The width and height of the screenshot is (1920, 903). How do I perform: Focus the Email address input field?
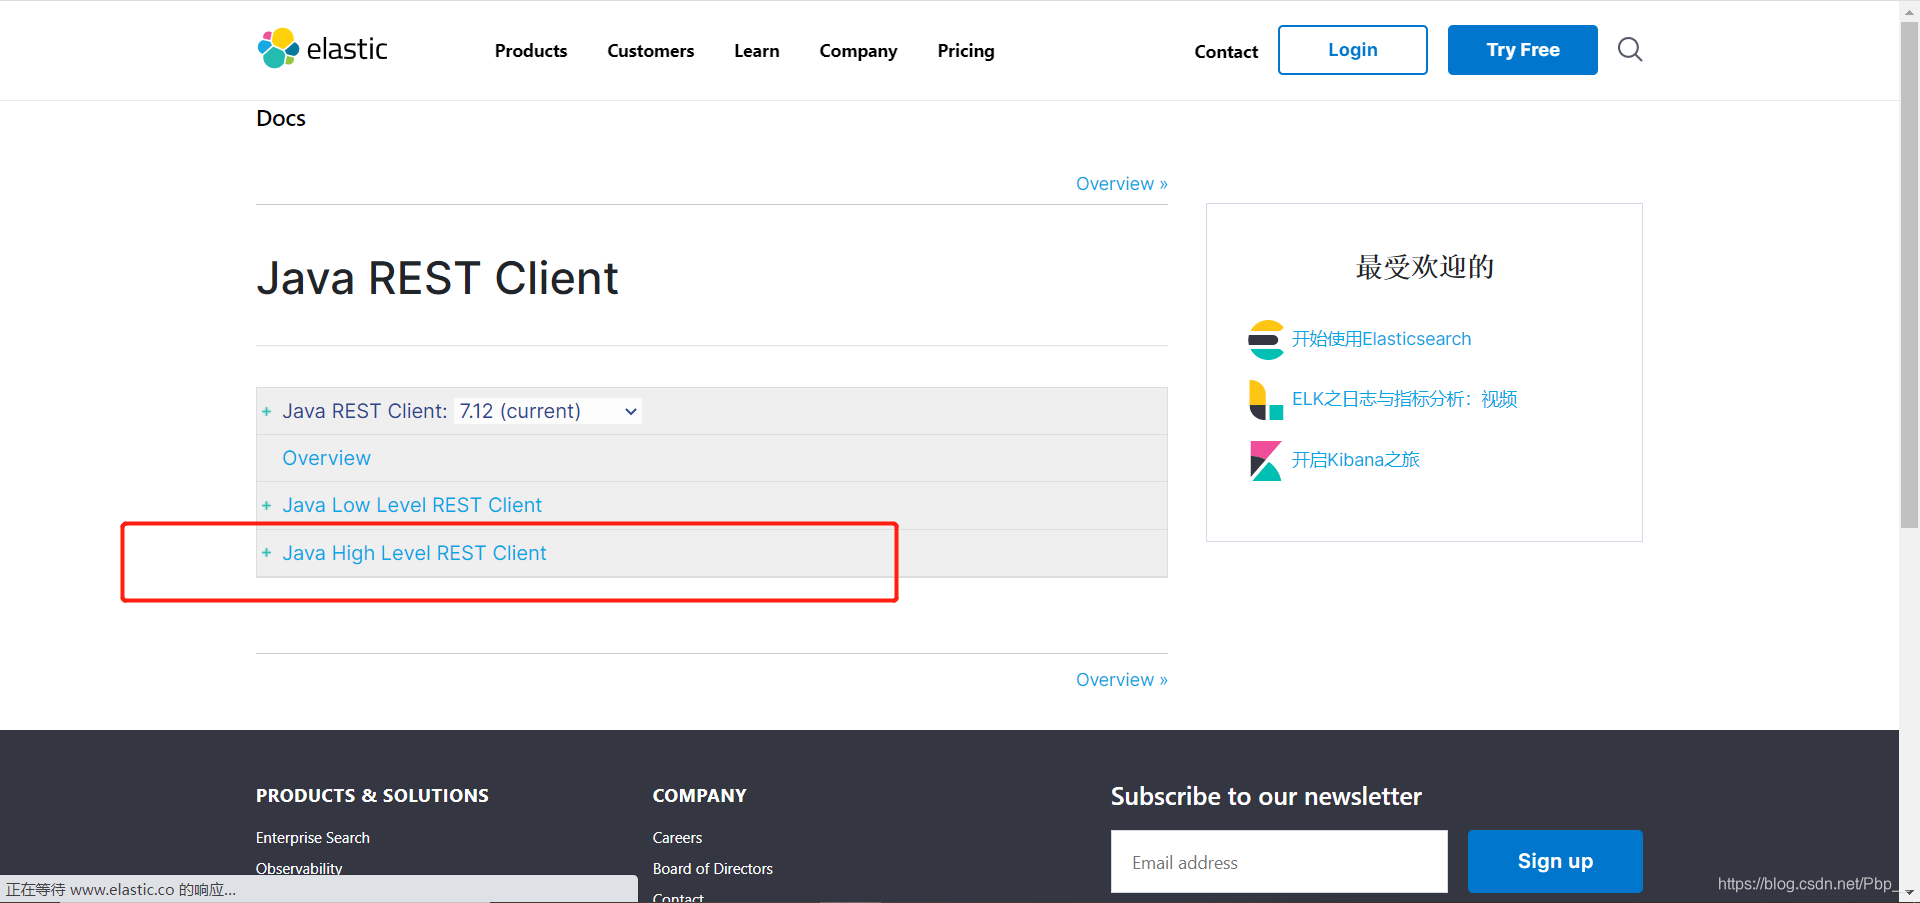pos(1279,861)
